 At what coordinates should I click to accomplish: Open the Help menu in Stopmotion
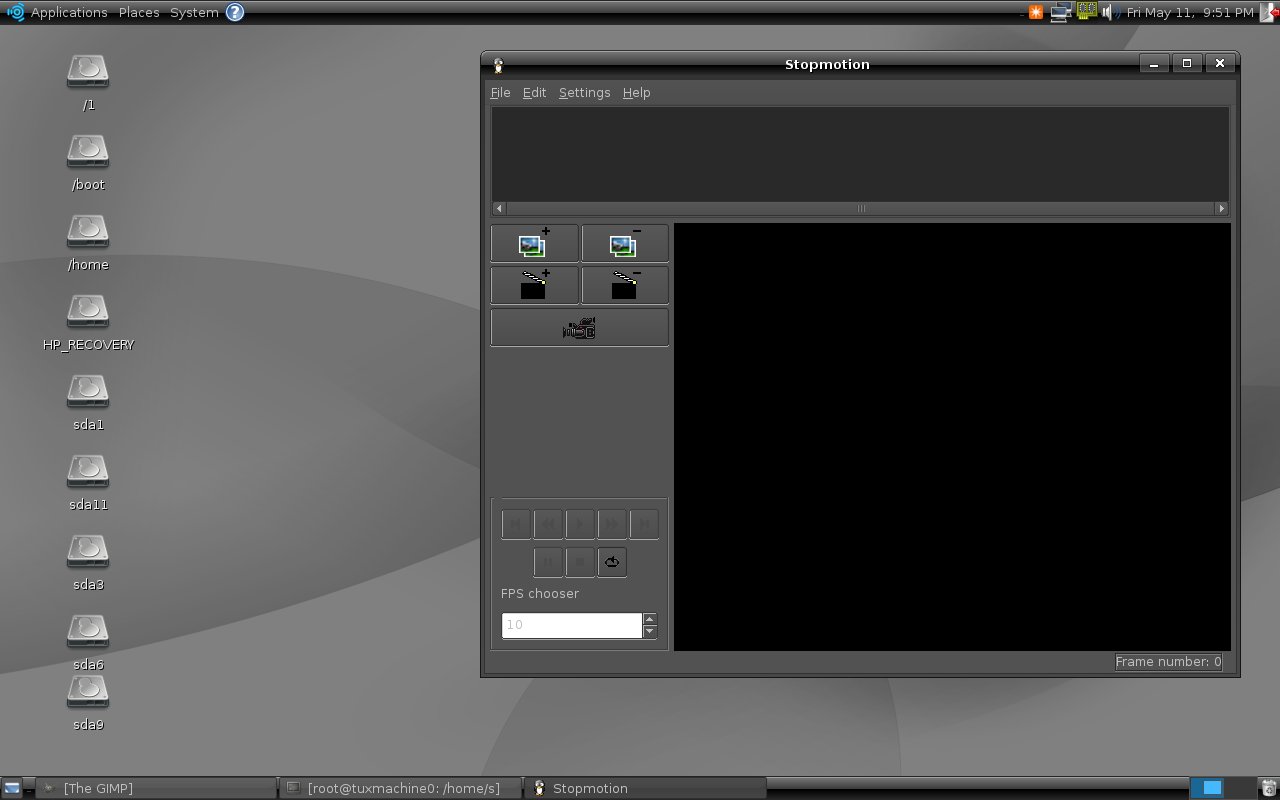(637, 93)
